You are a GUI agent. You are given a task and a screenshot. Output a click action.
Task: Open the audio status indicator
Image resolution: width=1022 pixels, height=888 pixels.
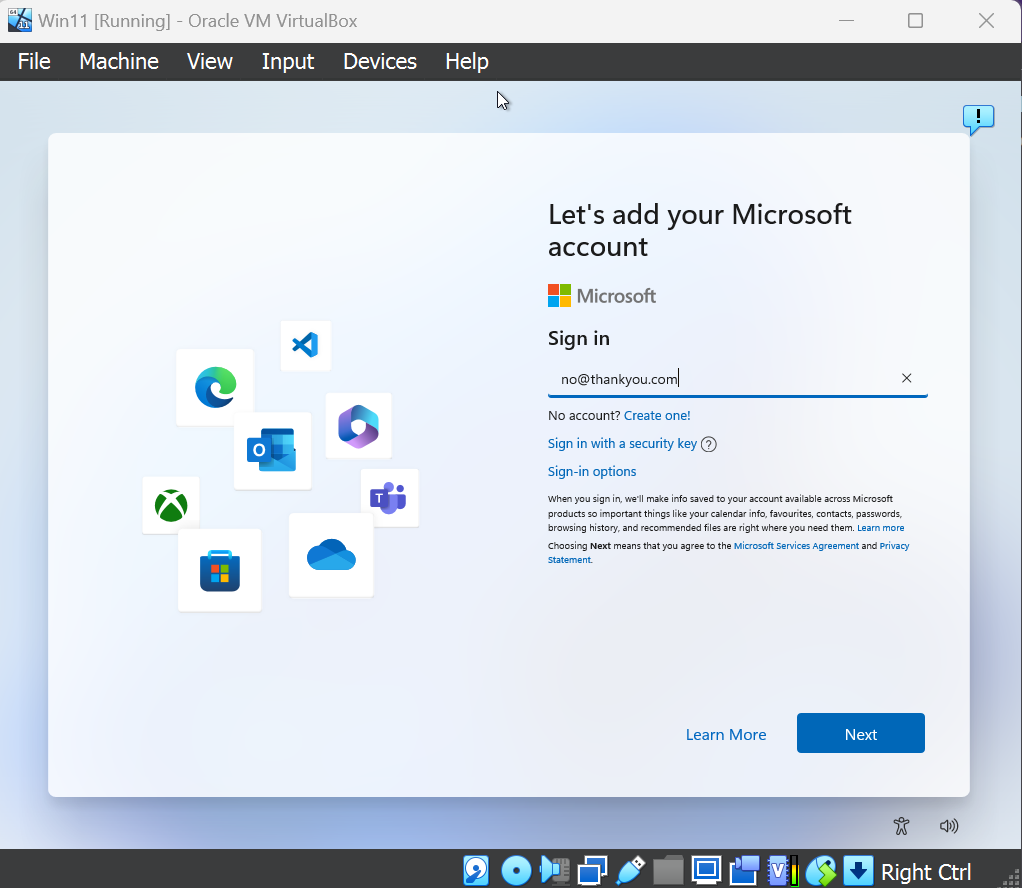coord(554,871)
